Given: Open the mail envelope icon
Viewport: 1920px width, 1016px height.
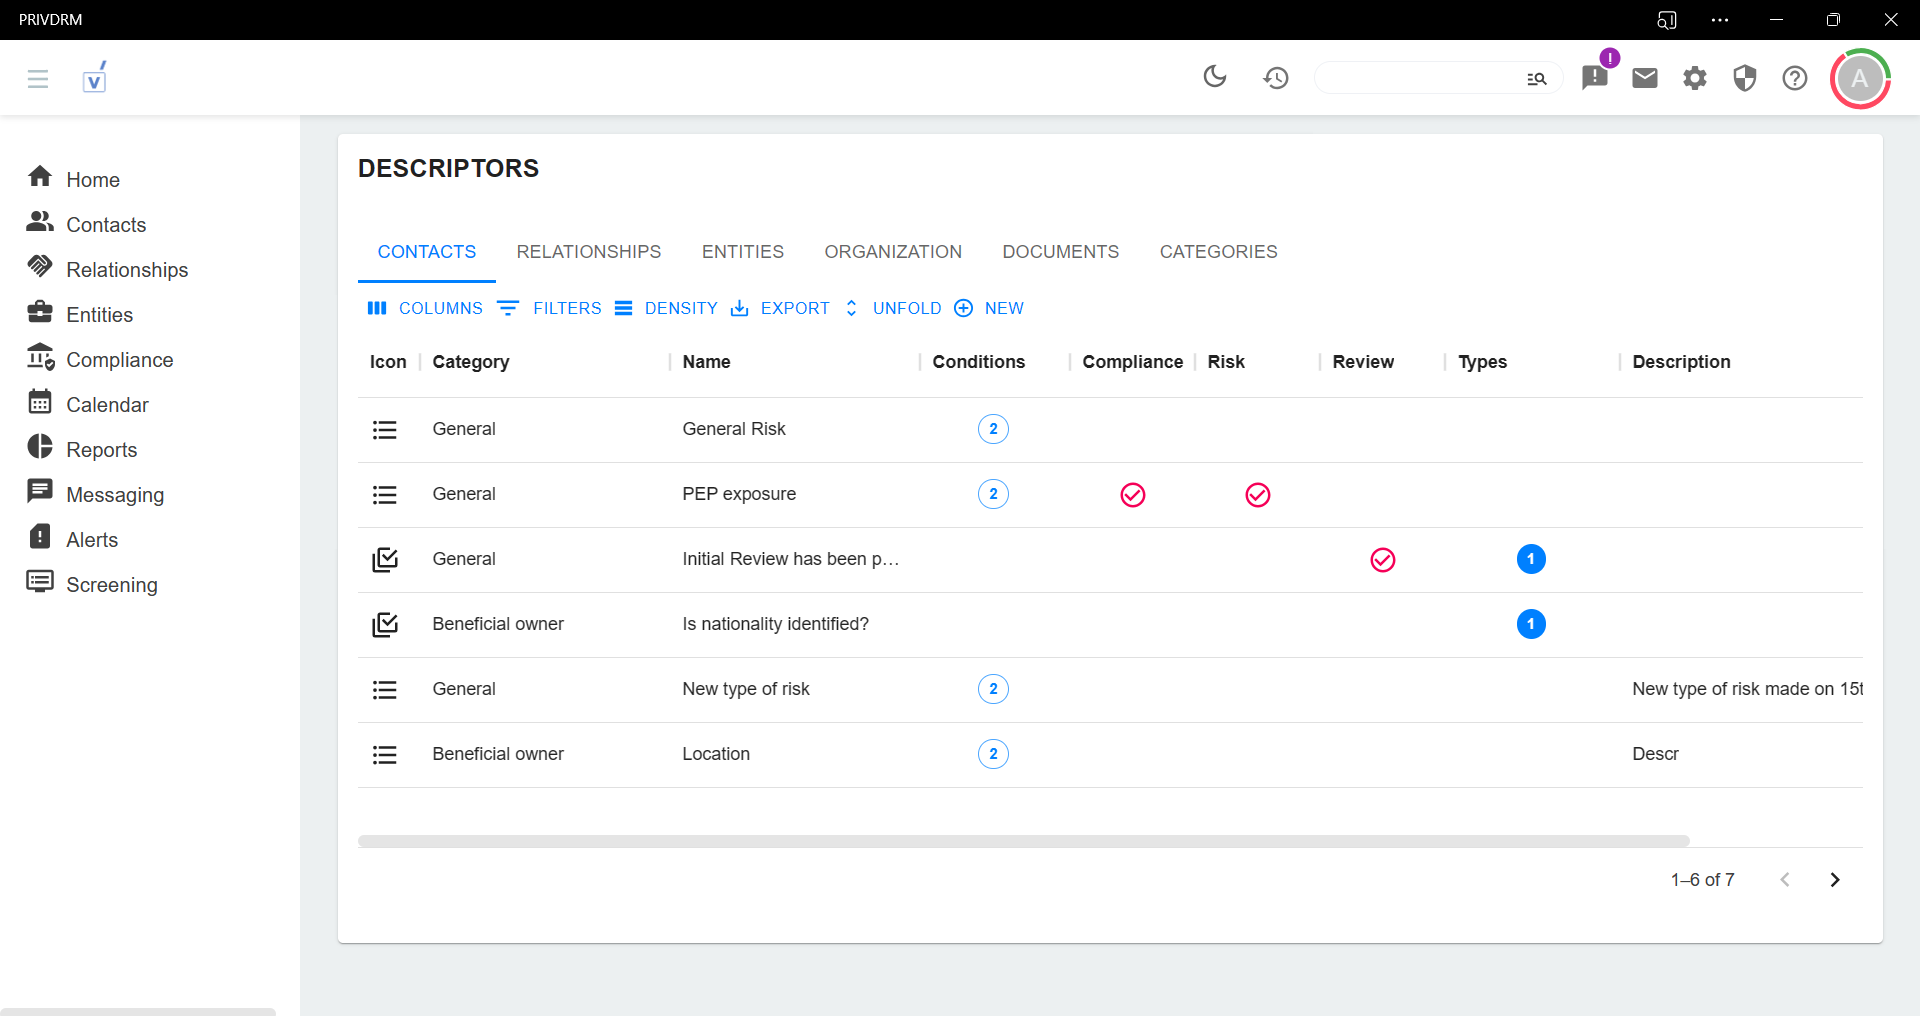Looking at the screenshot, I should point(1645,77).
